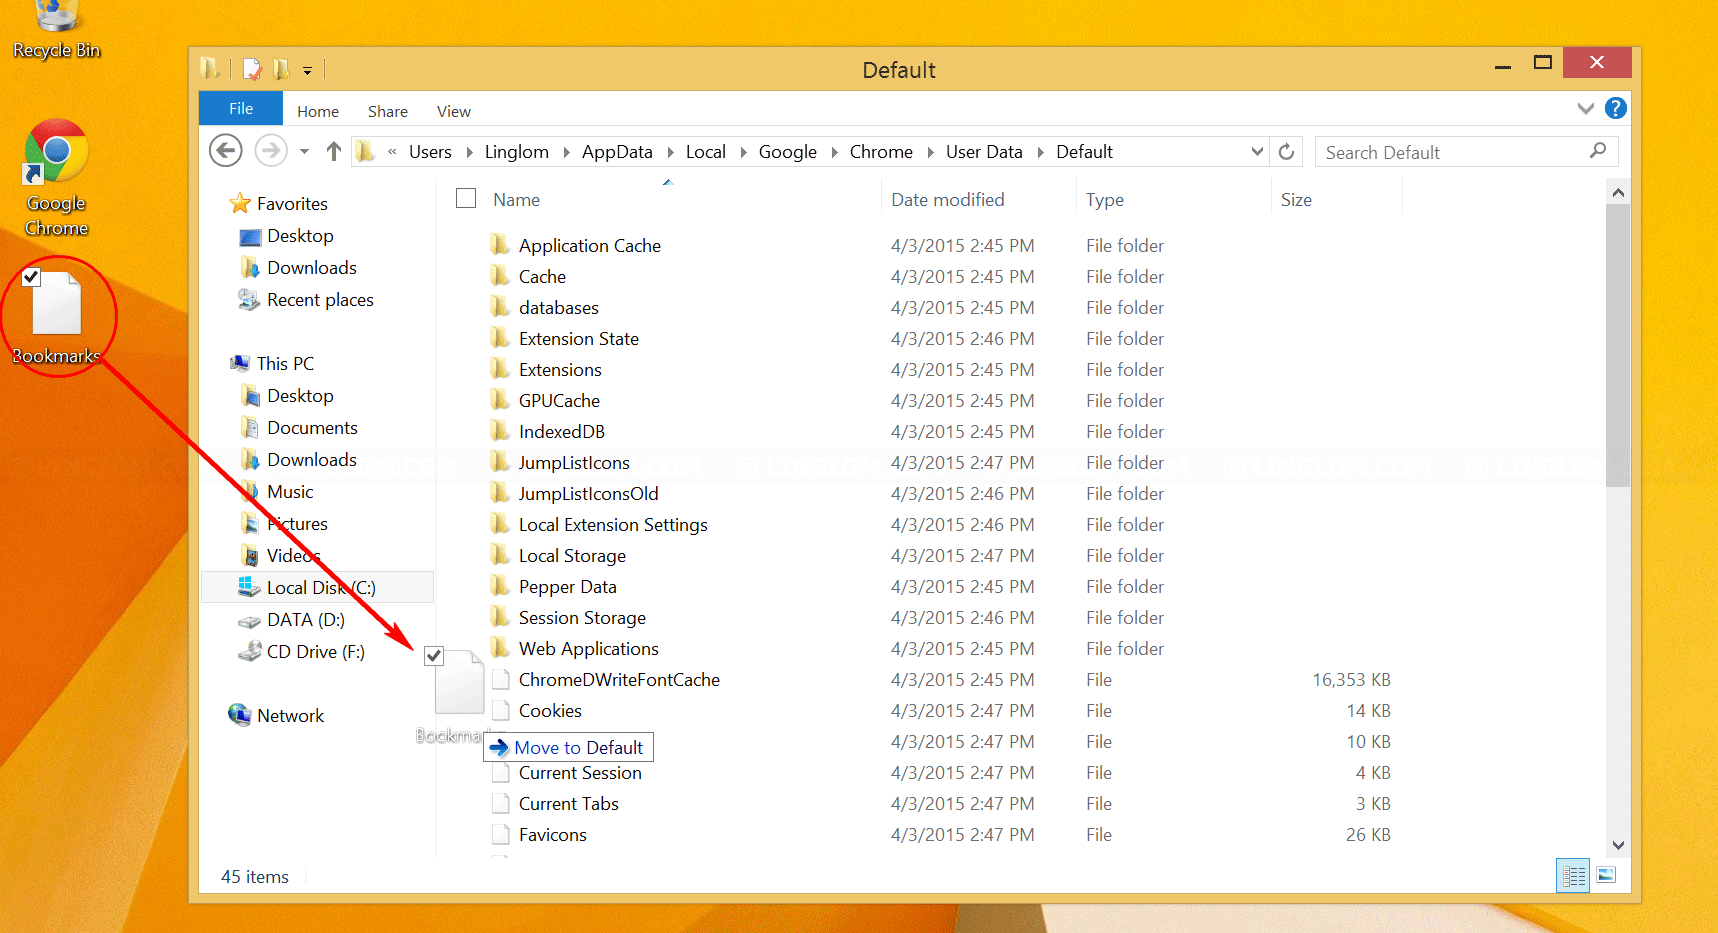Click CD Drive (F:) icon in sidebar
1718x933 pixels.
pyautogui.click(x=249, y=651)
